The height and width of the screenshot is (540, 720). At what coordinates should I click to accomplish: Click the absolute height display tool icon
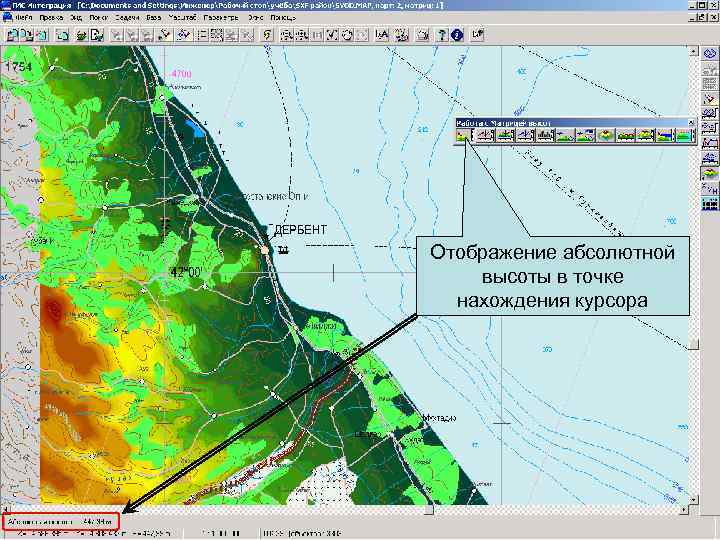pos(464,135)
